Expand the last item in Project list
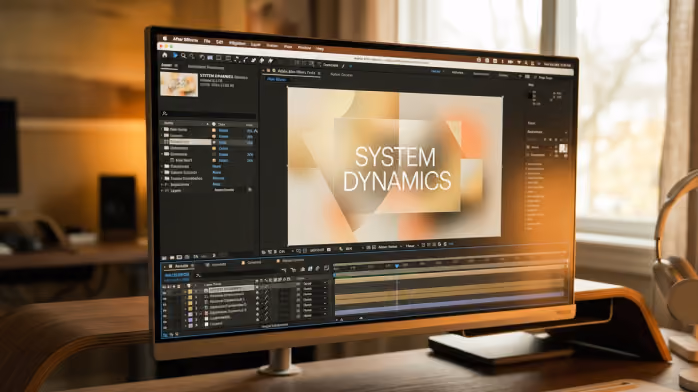This screenshot has width=698, height=392. point(162,190)
